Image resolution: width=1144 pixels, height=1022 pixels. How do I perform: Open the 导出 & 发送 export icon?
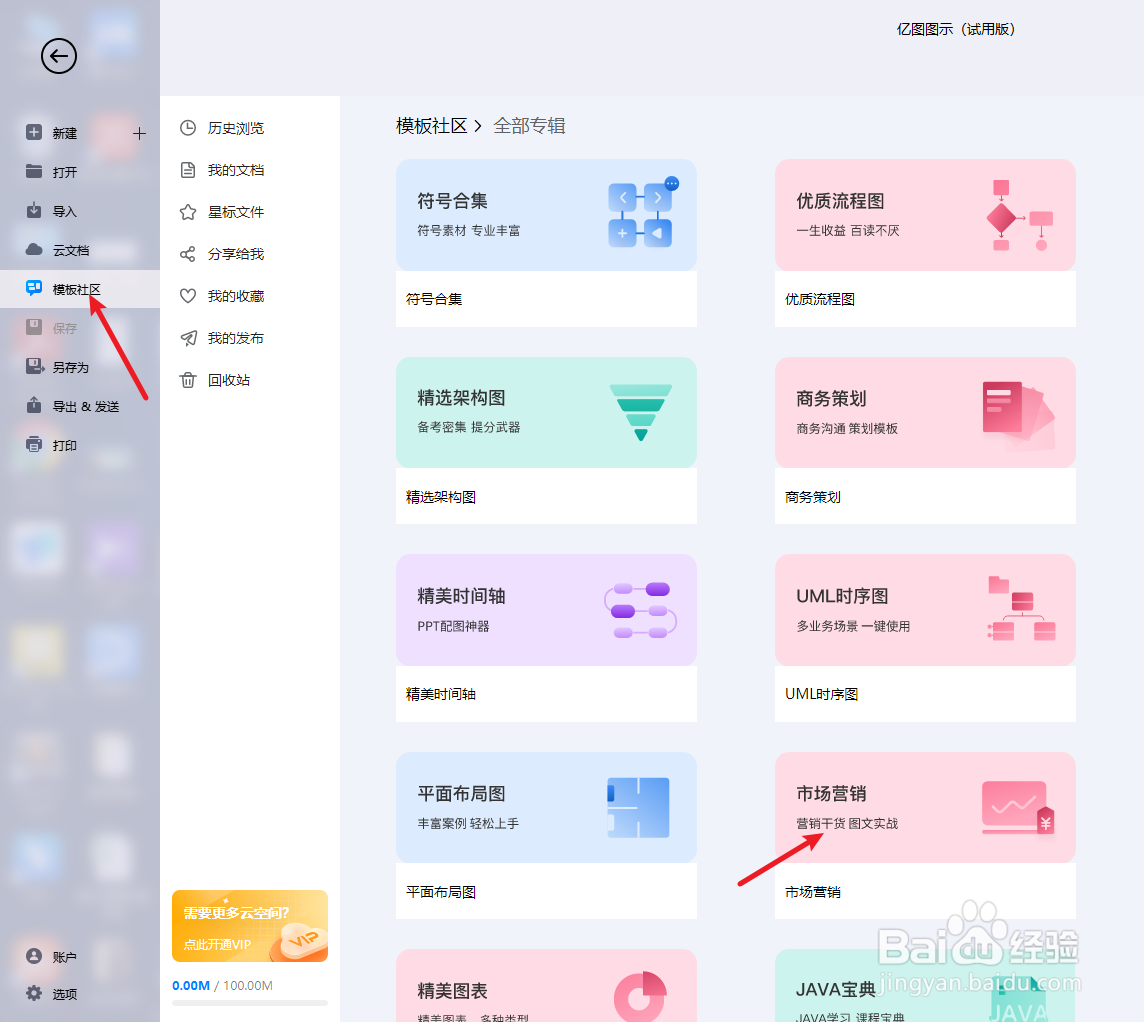click(x=31, y=405)
